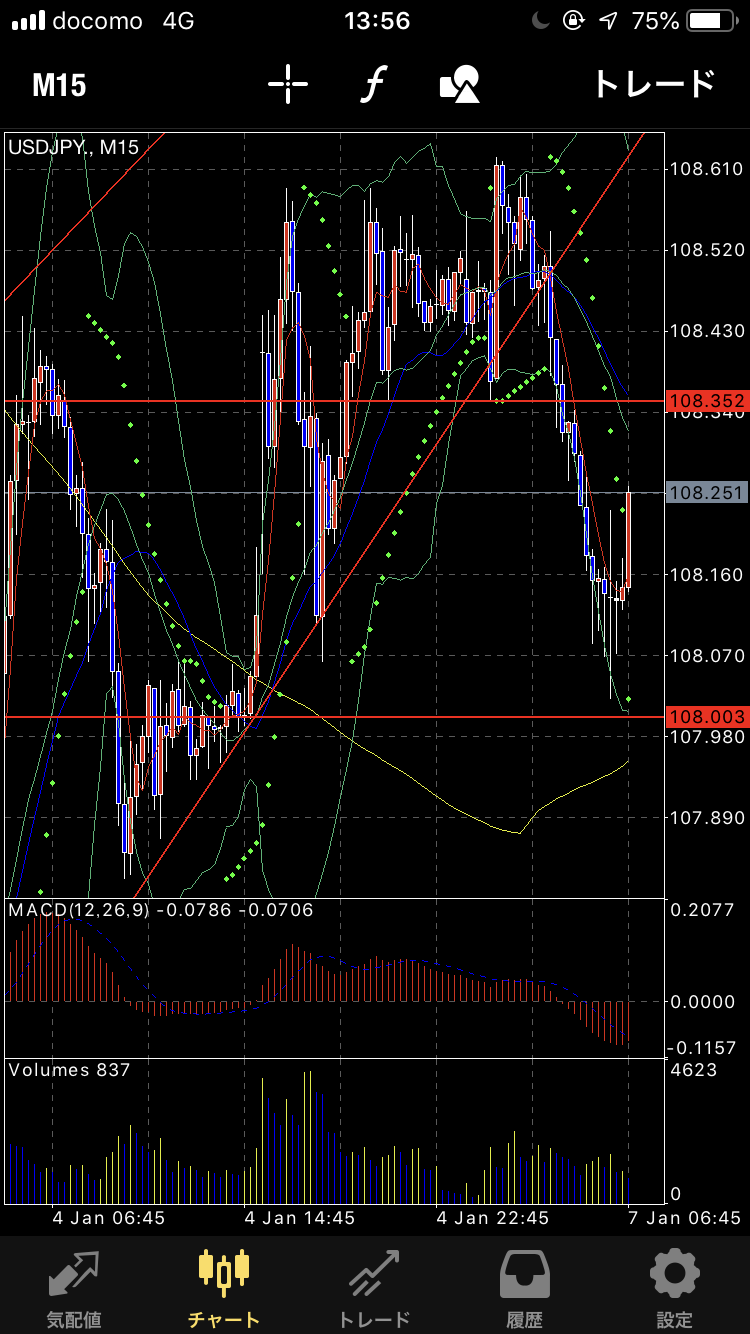Viewport: 750px width, 1334px height.
Task: Open the M15 timeframe selector
Action: [59, 85]
